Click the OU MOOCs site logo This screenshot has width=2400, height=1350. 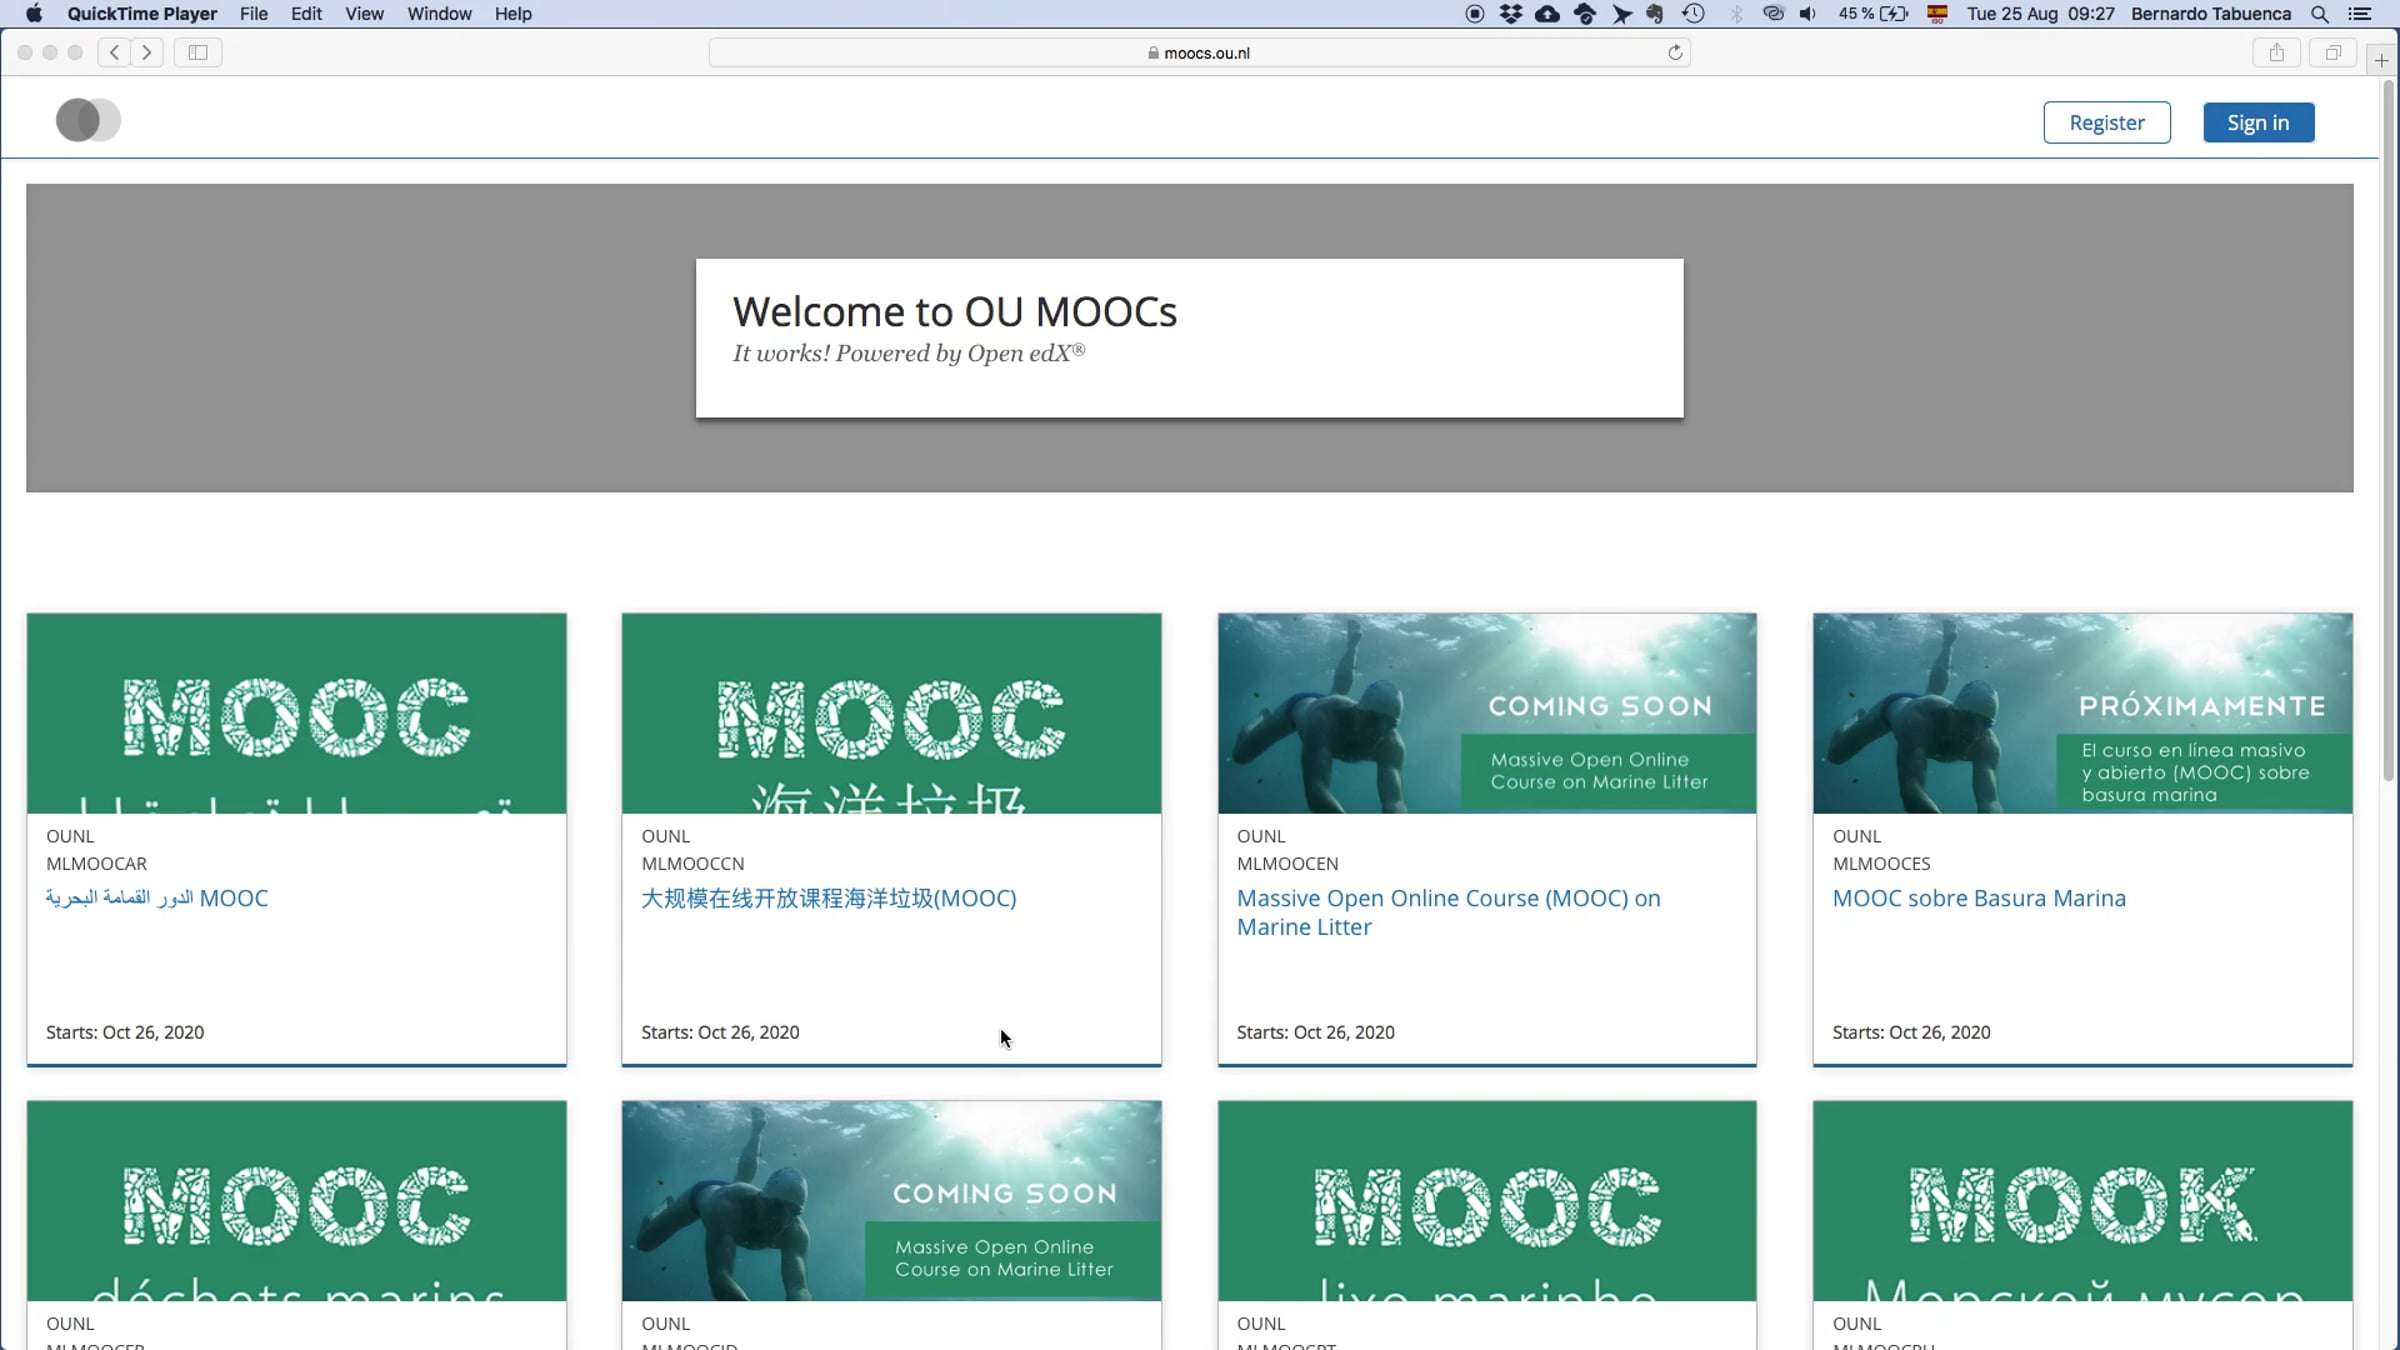tap(88, 120)
